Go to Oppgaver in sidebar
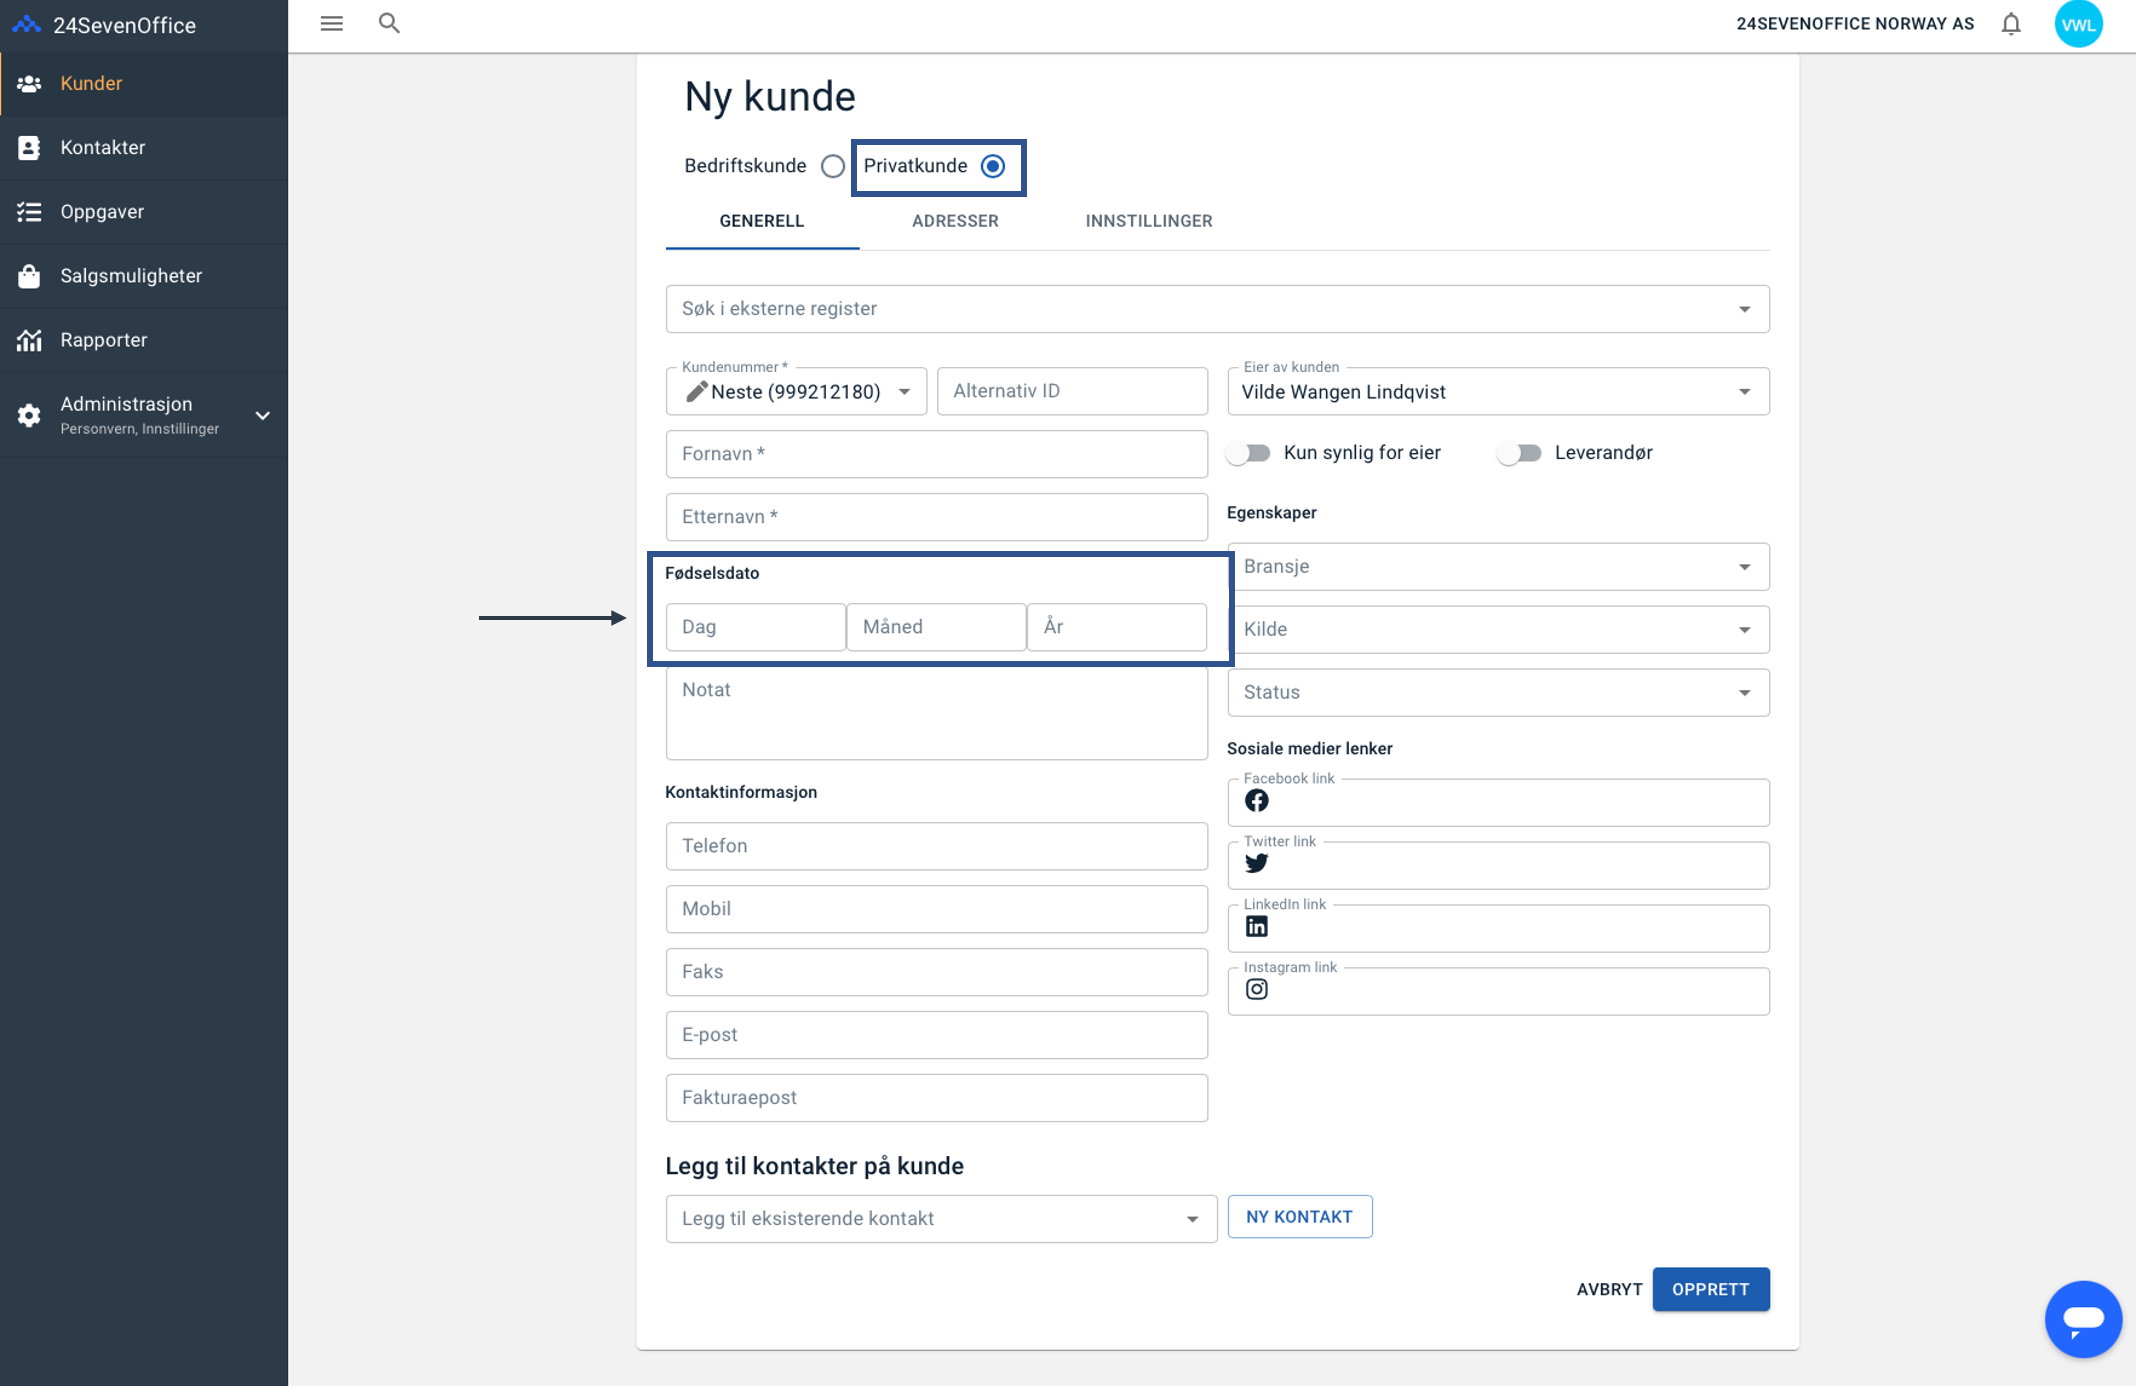The image size is (2146, 1390). [144, 212]
